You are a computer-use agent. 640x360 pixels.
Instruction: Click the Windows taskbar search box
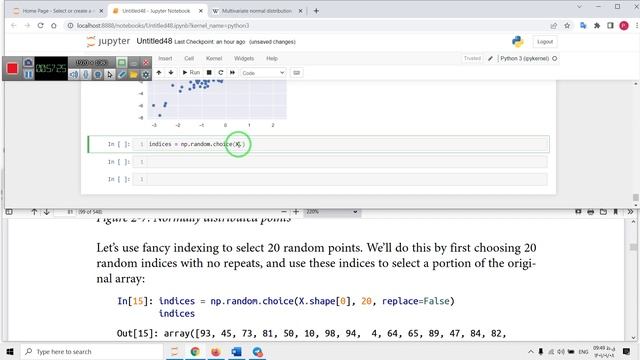point(92,351)
